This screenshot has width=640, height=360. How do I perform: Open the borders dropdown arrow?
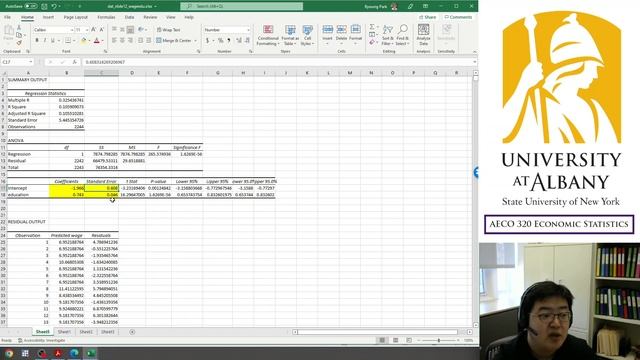(74, 40)
